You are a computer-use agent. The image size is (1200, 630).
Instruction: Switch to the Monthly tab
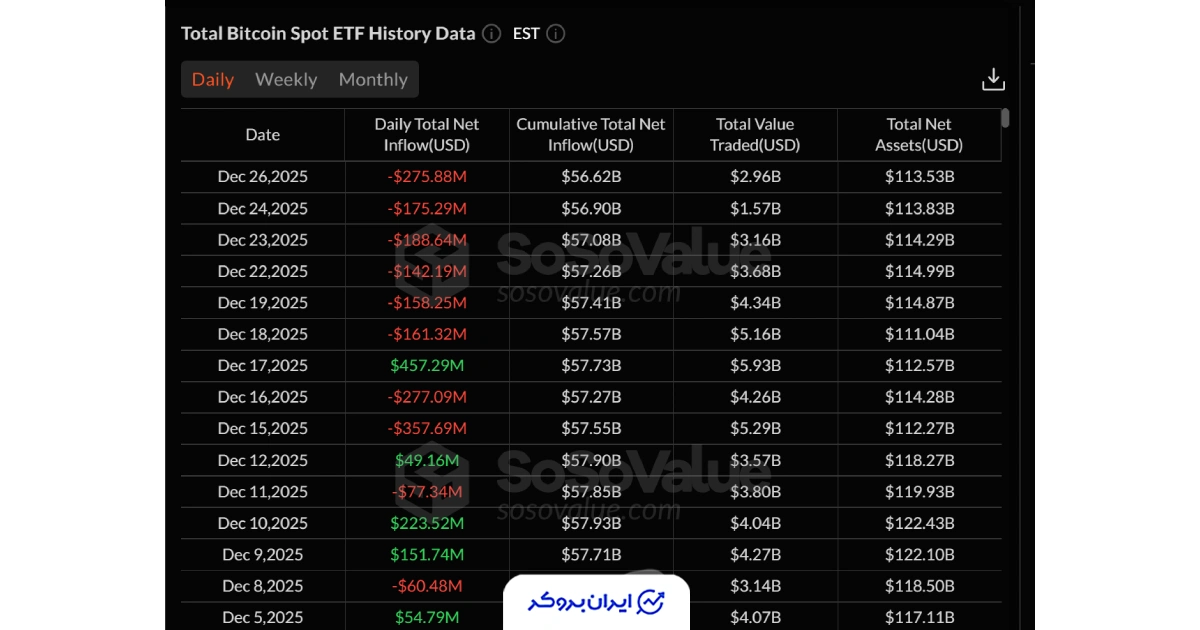372,79
